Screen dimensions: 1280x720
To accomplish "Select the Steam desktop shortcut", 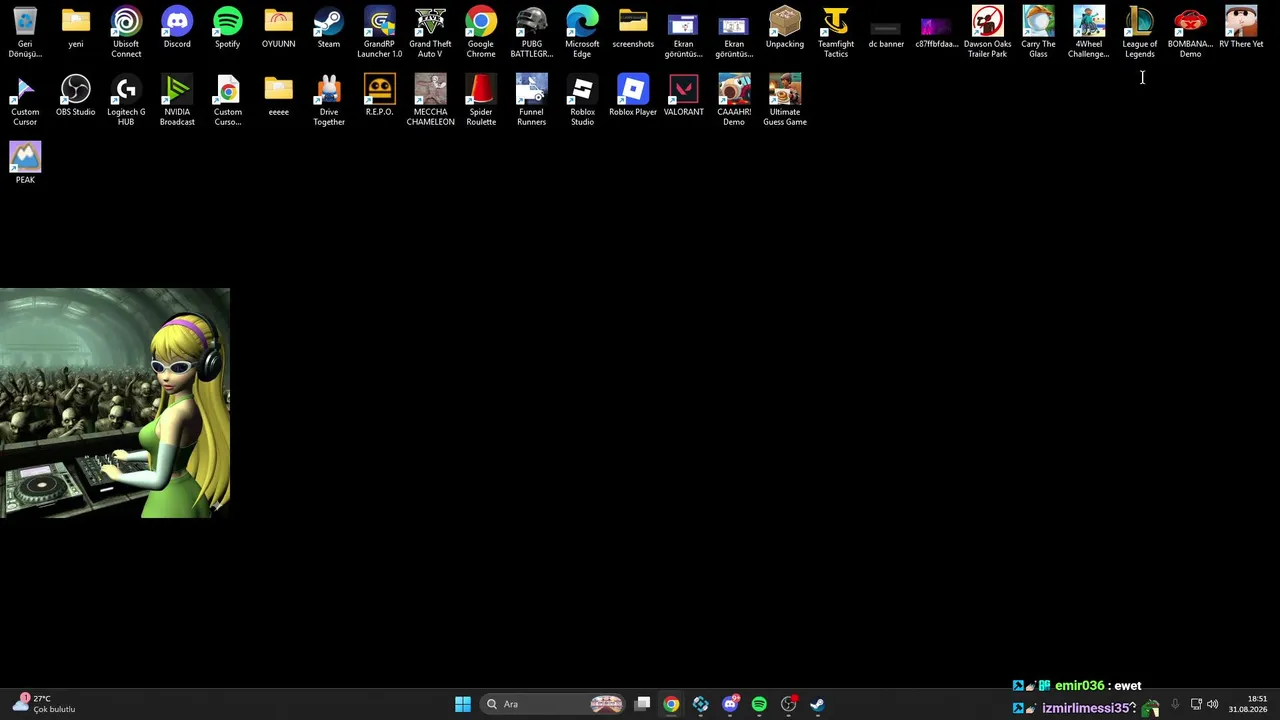I will (329, 28).
